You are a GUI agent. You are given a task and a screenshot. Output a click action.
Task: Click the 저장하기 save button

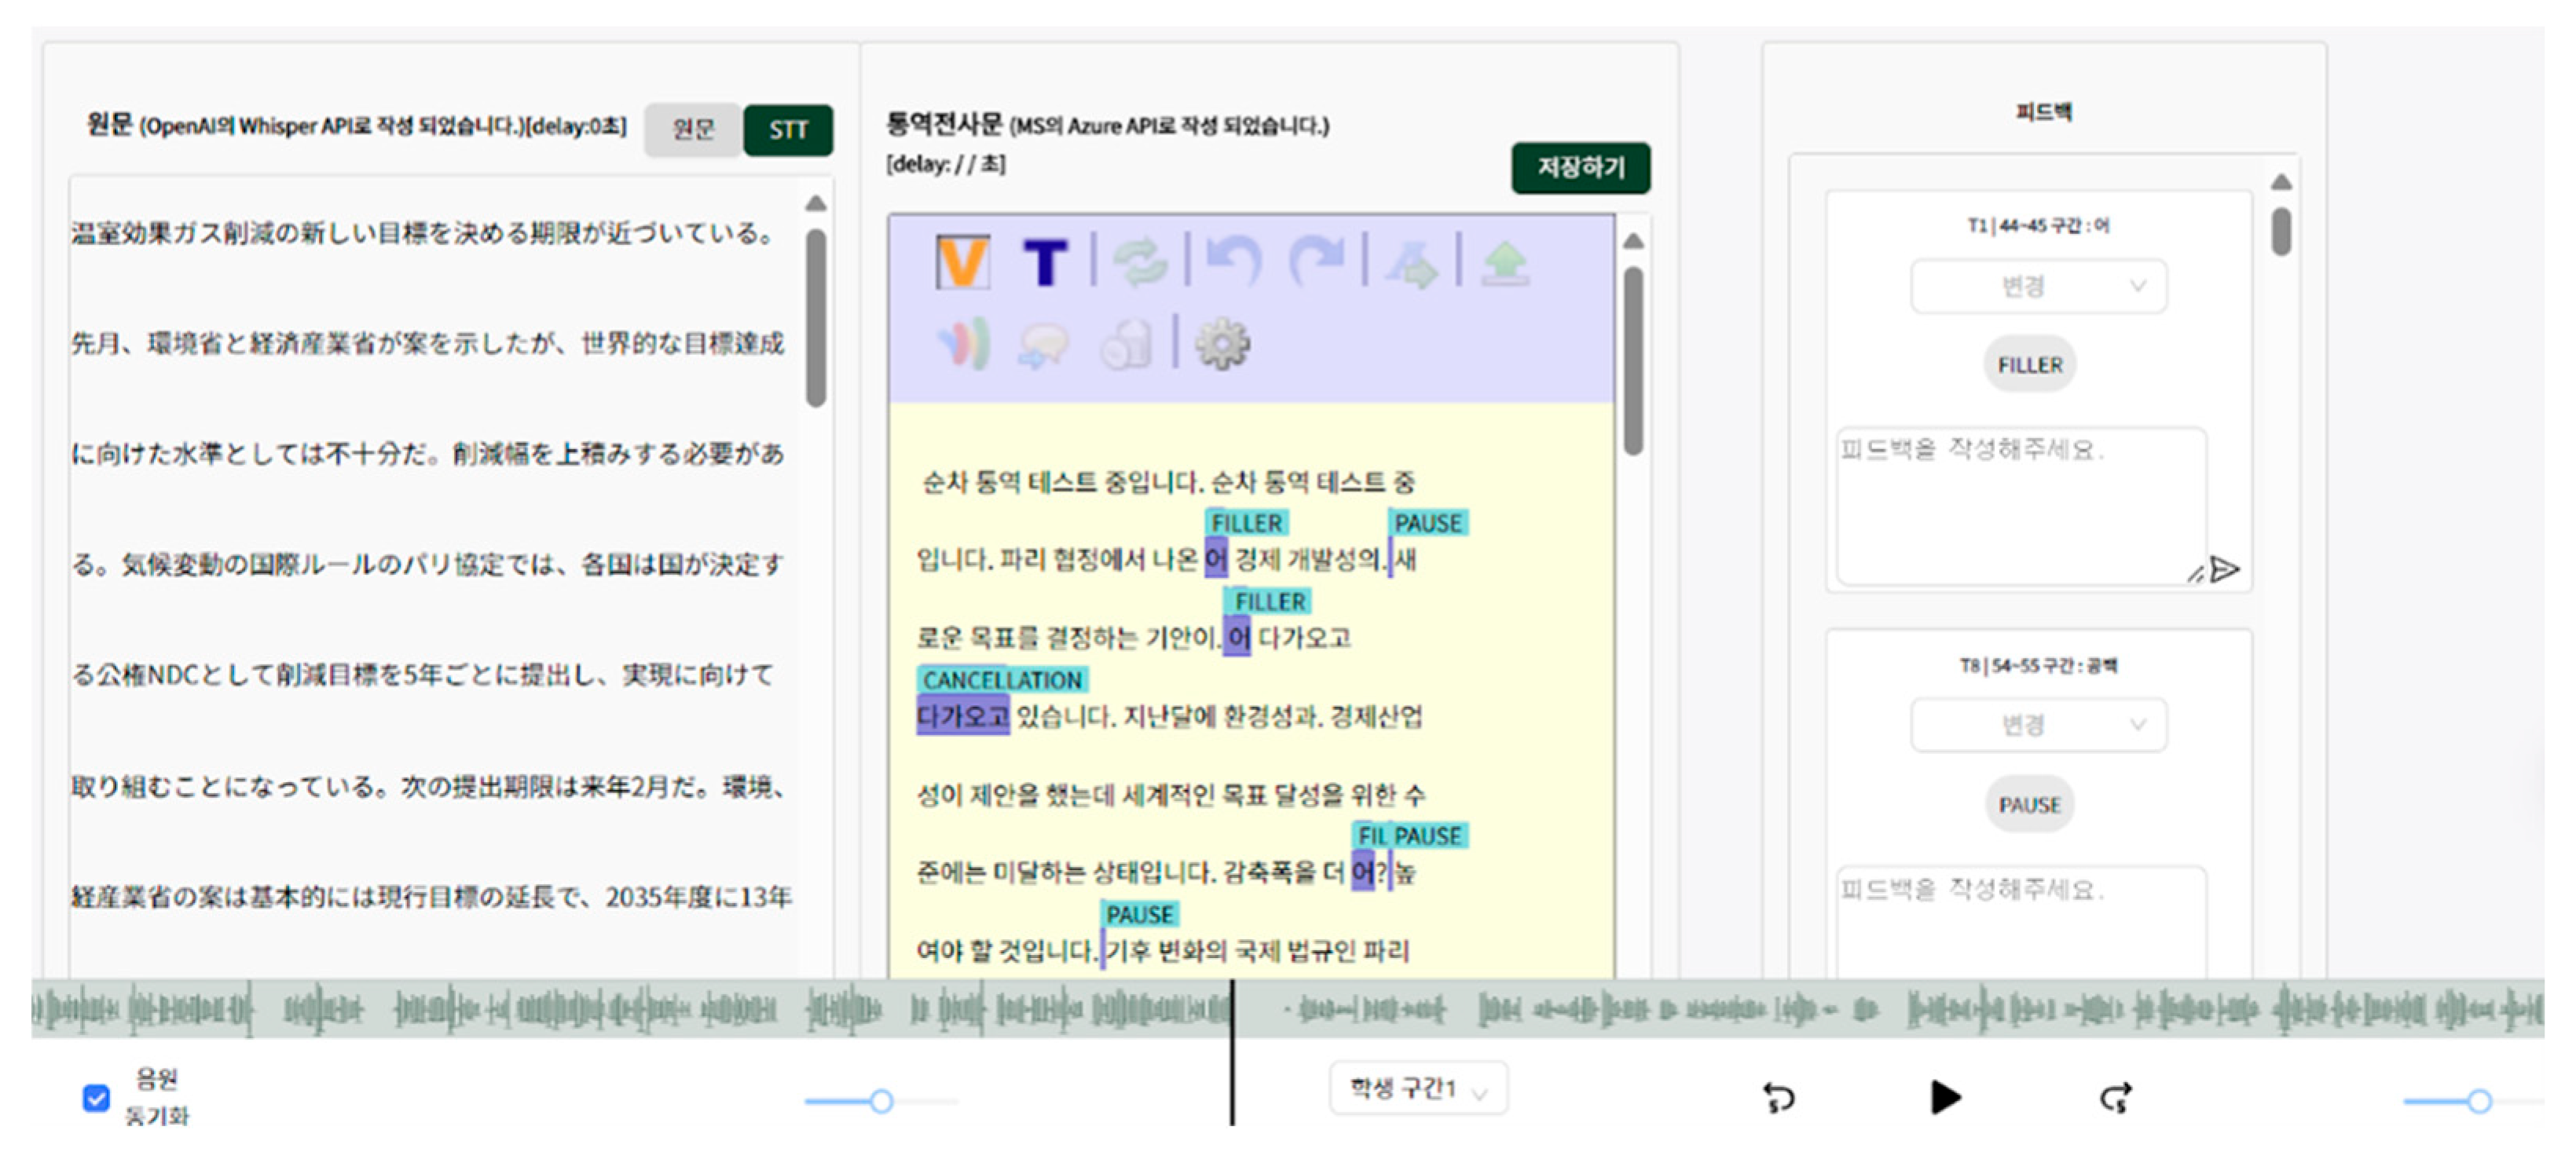(1581, 167)
